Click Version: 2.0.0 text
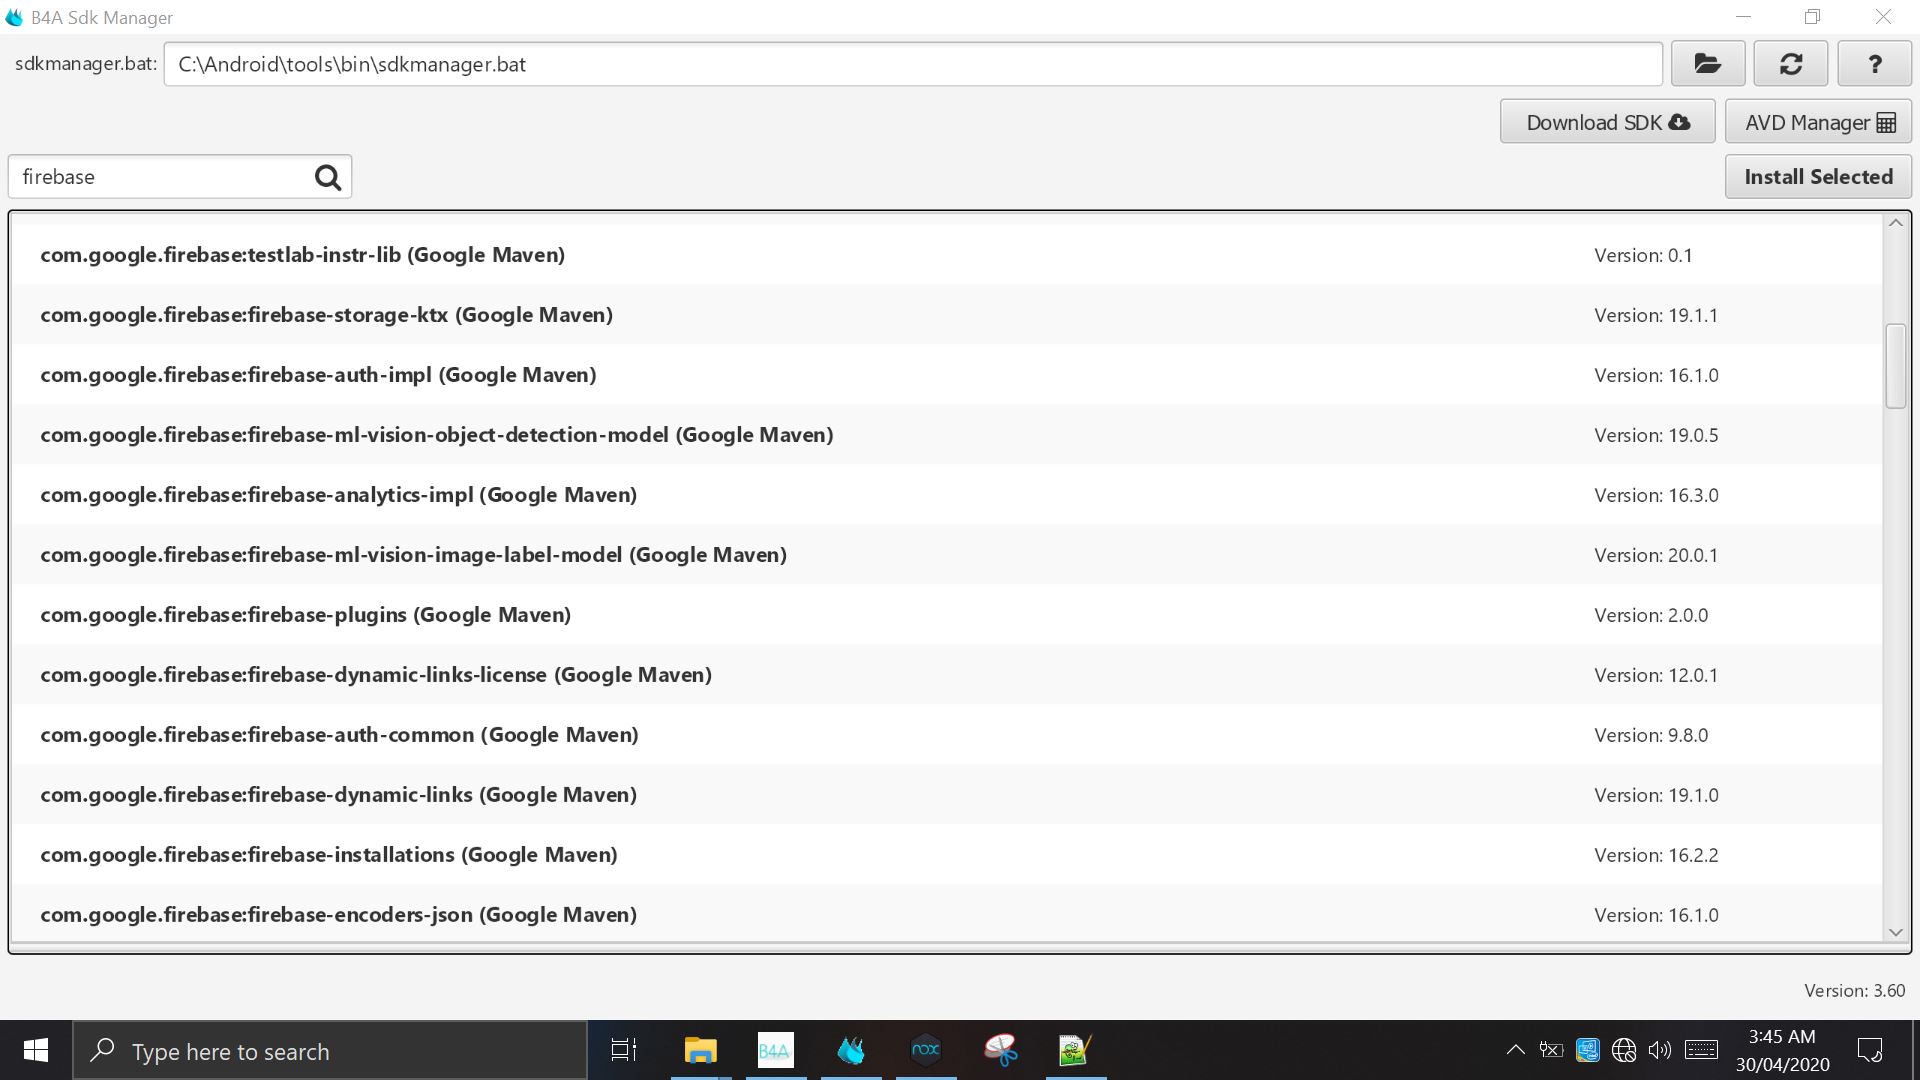The width and height of the screenshot is (1920, 1080). pyautogui.click(x=1651, y=615)
